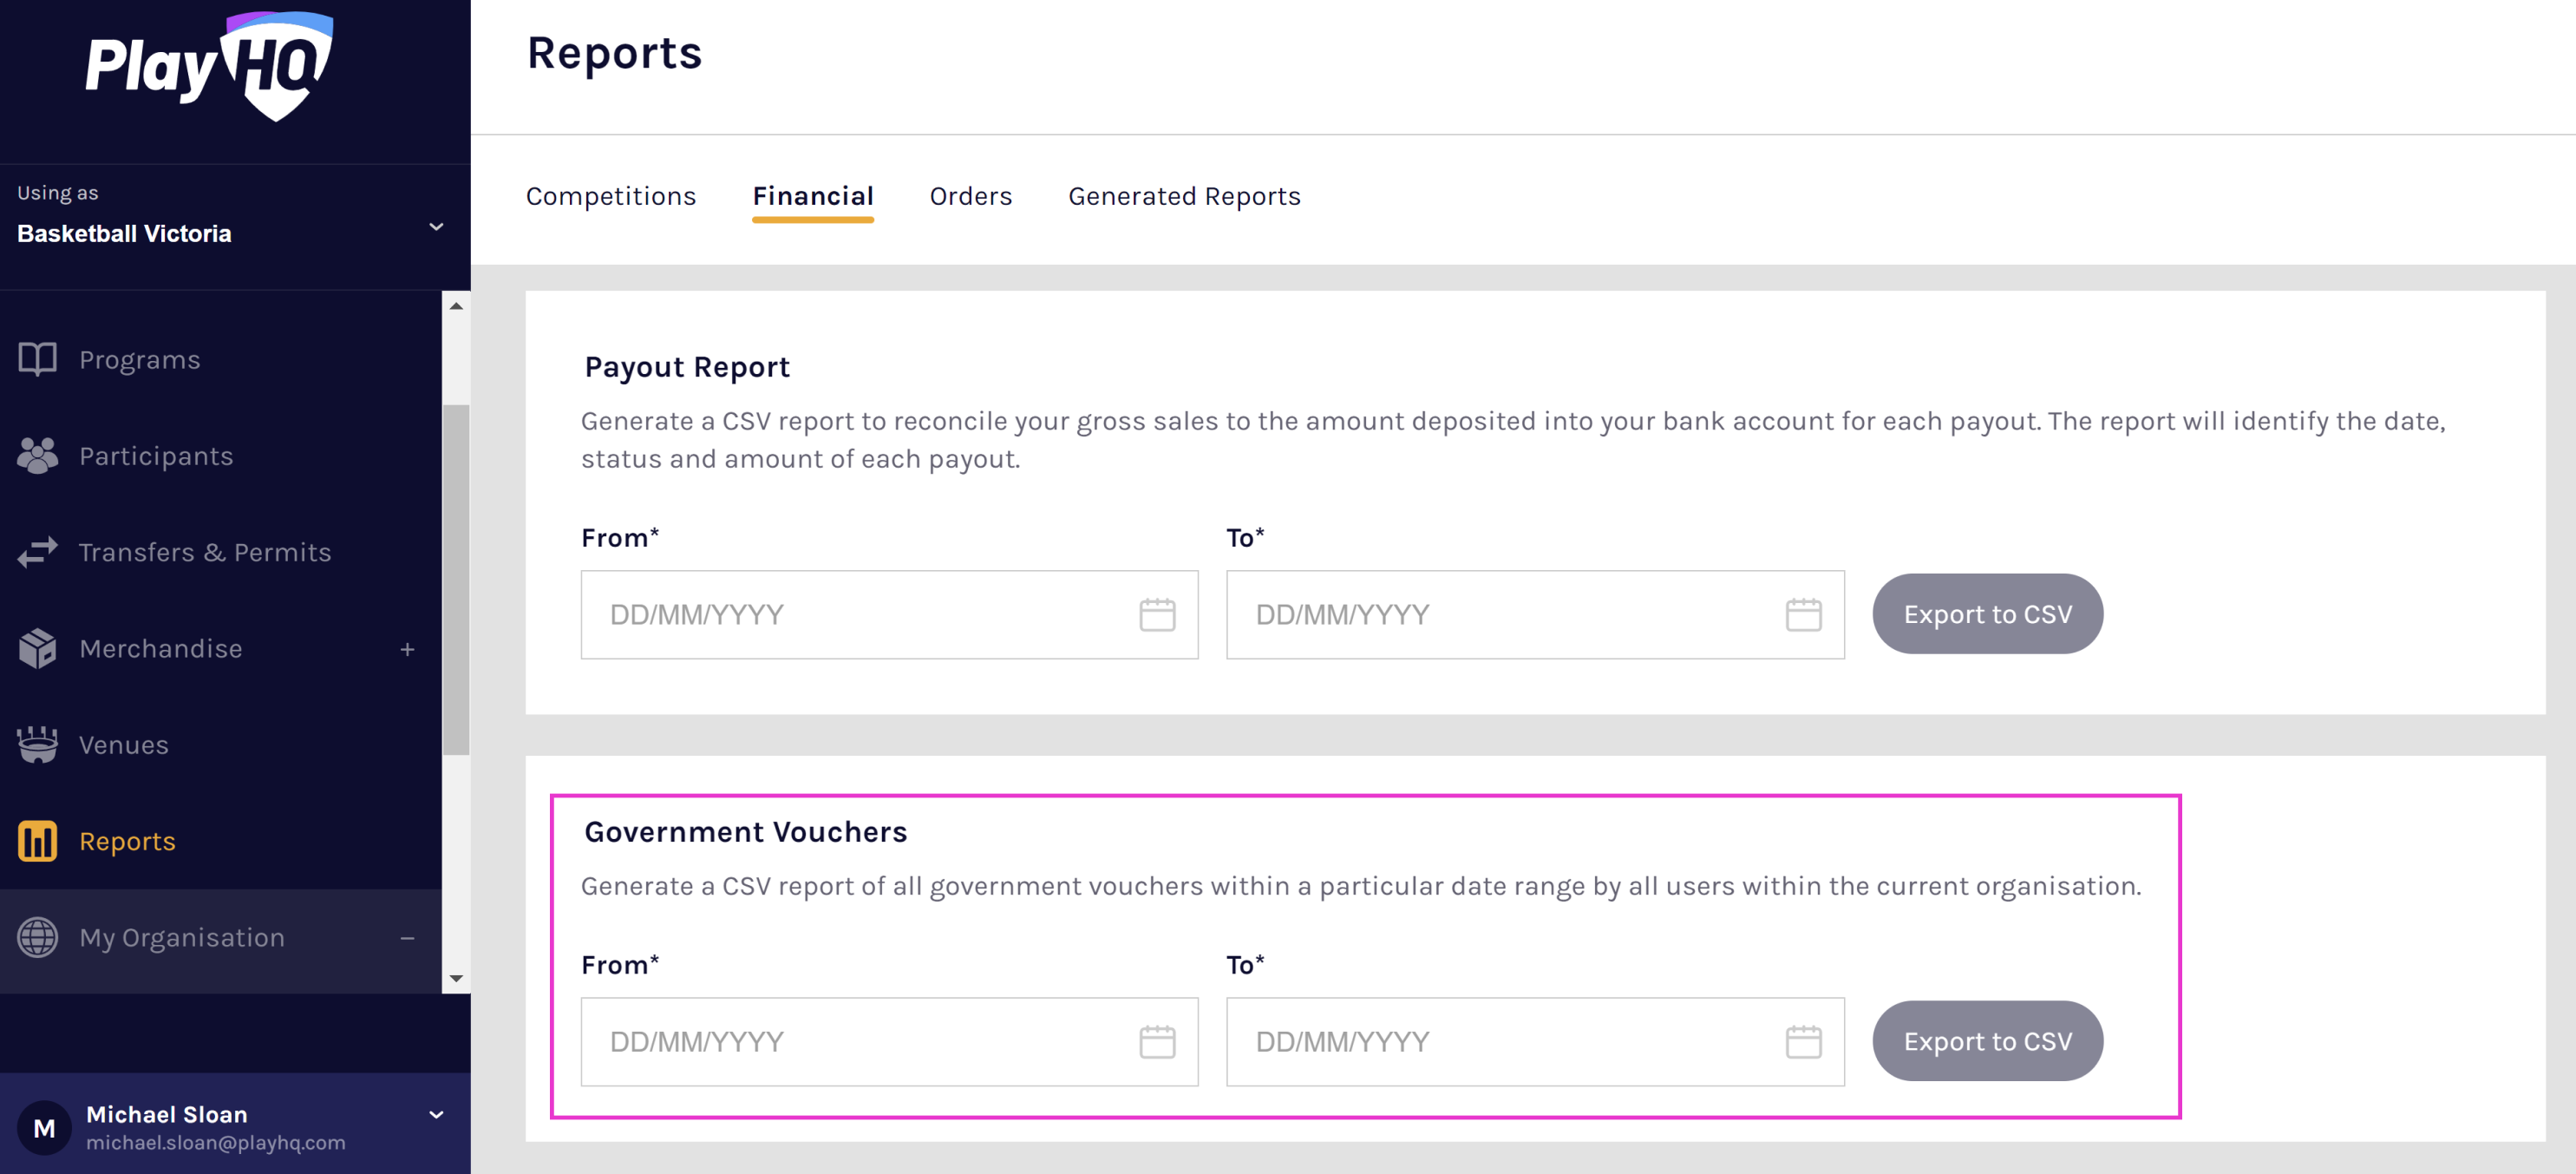Export Government Vouchers to CSV

pyautogui.click(x=1986, y=1041)
